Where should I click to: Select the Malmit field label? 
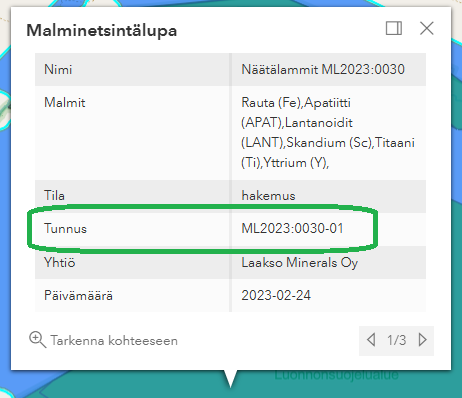[65, 102]
